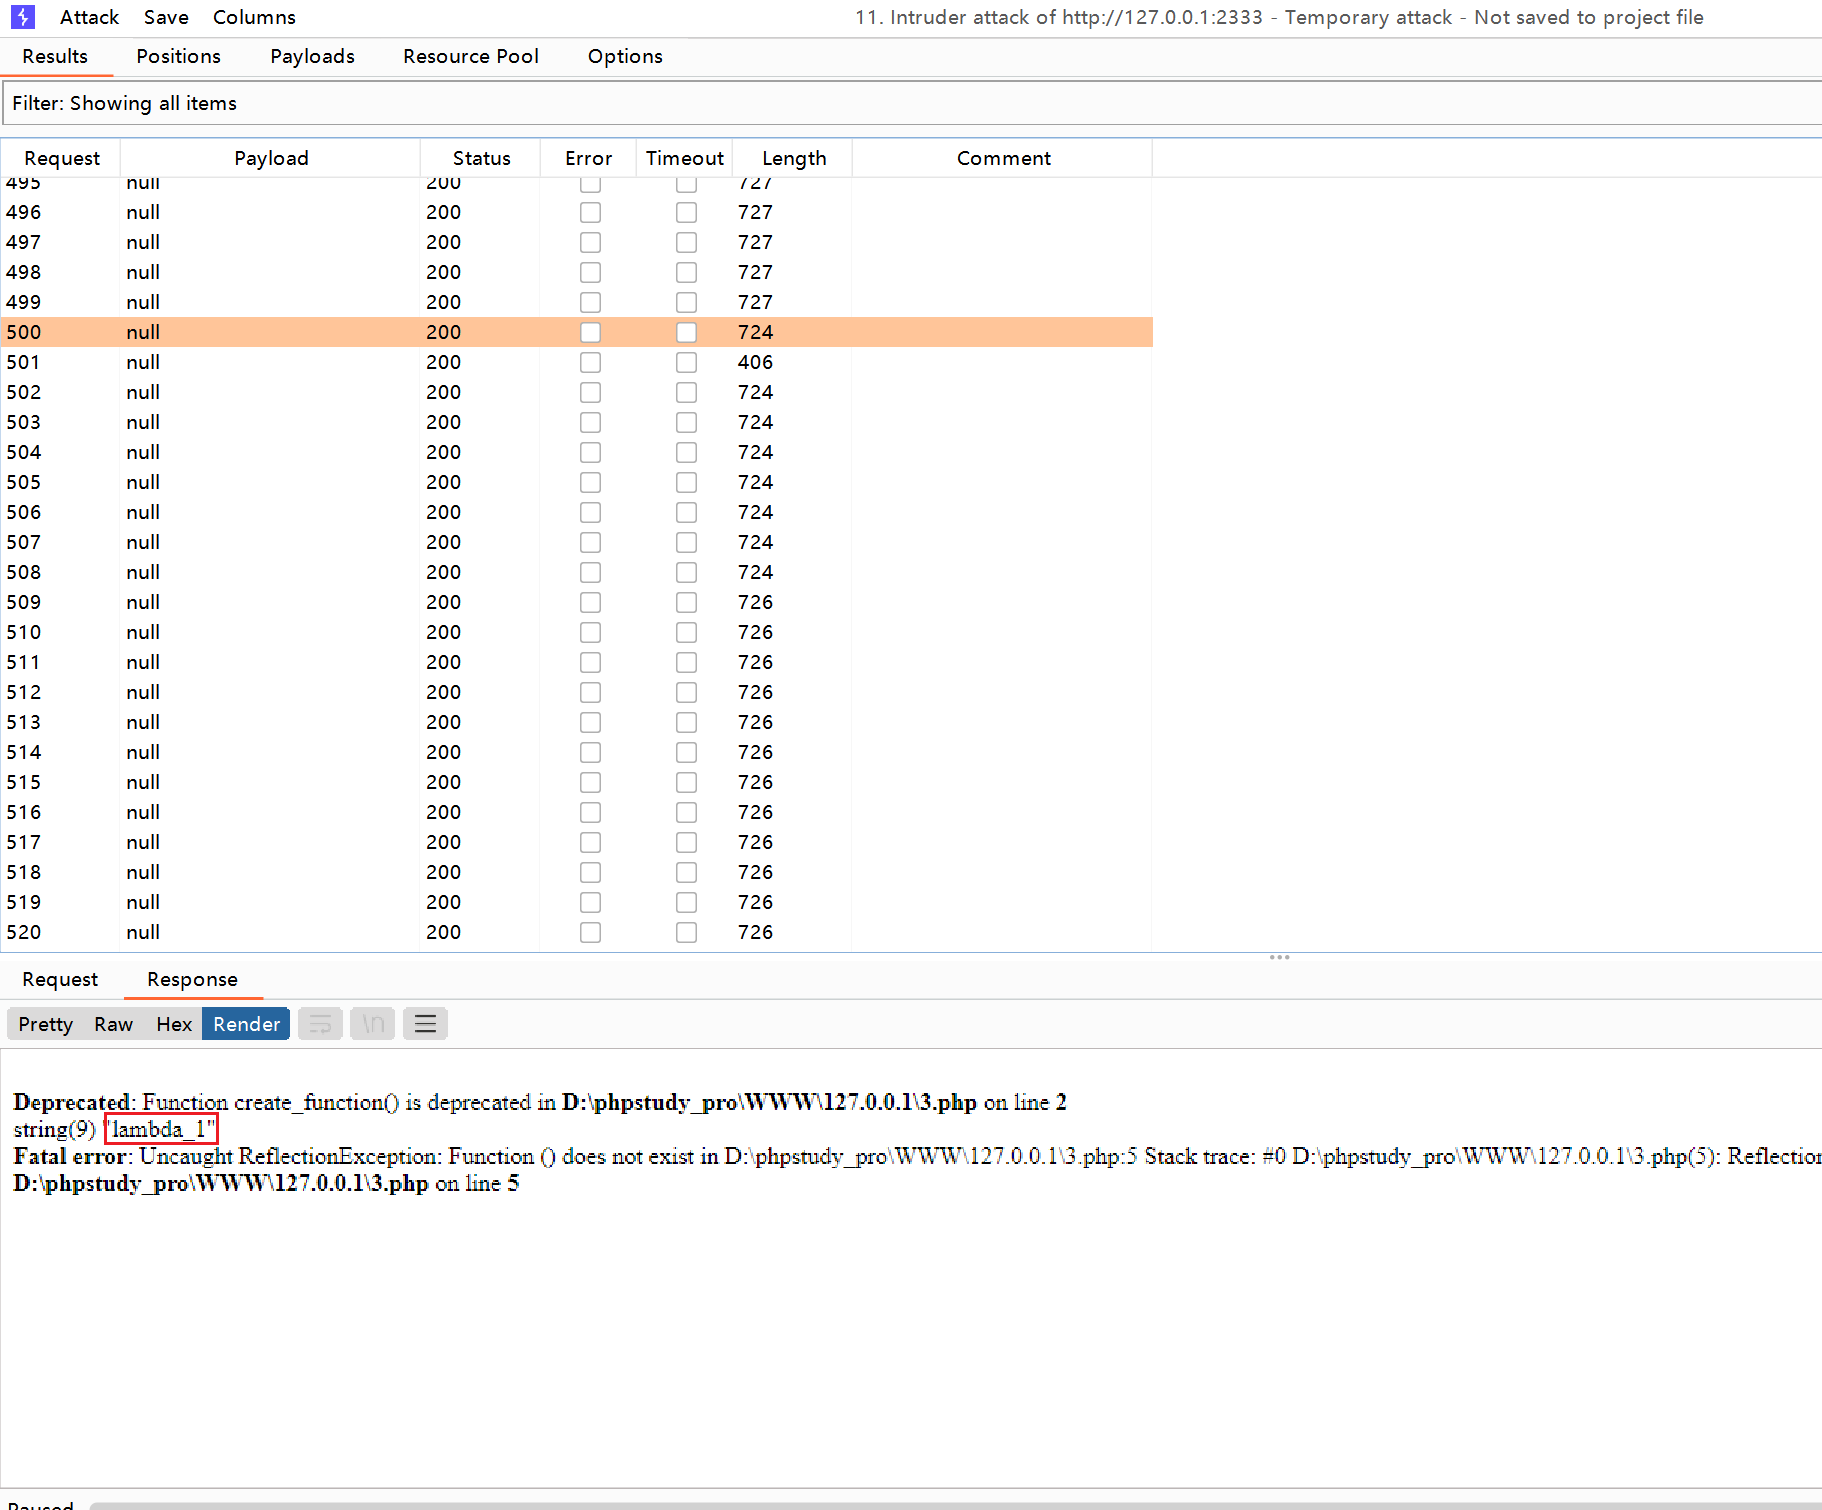Click status 200 of request 513
This screenshot has width=1822, height=1510.
443,722
